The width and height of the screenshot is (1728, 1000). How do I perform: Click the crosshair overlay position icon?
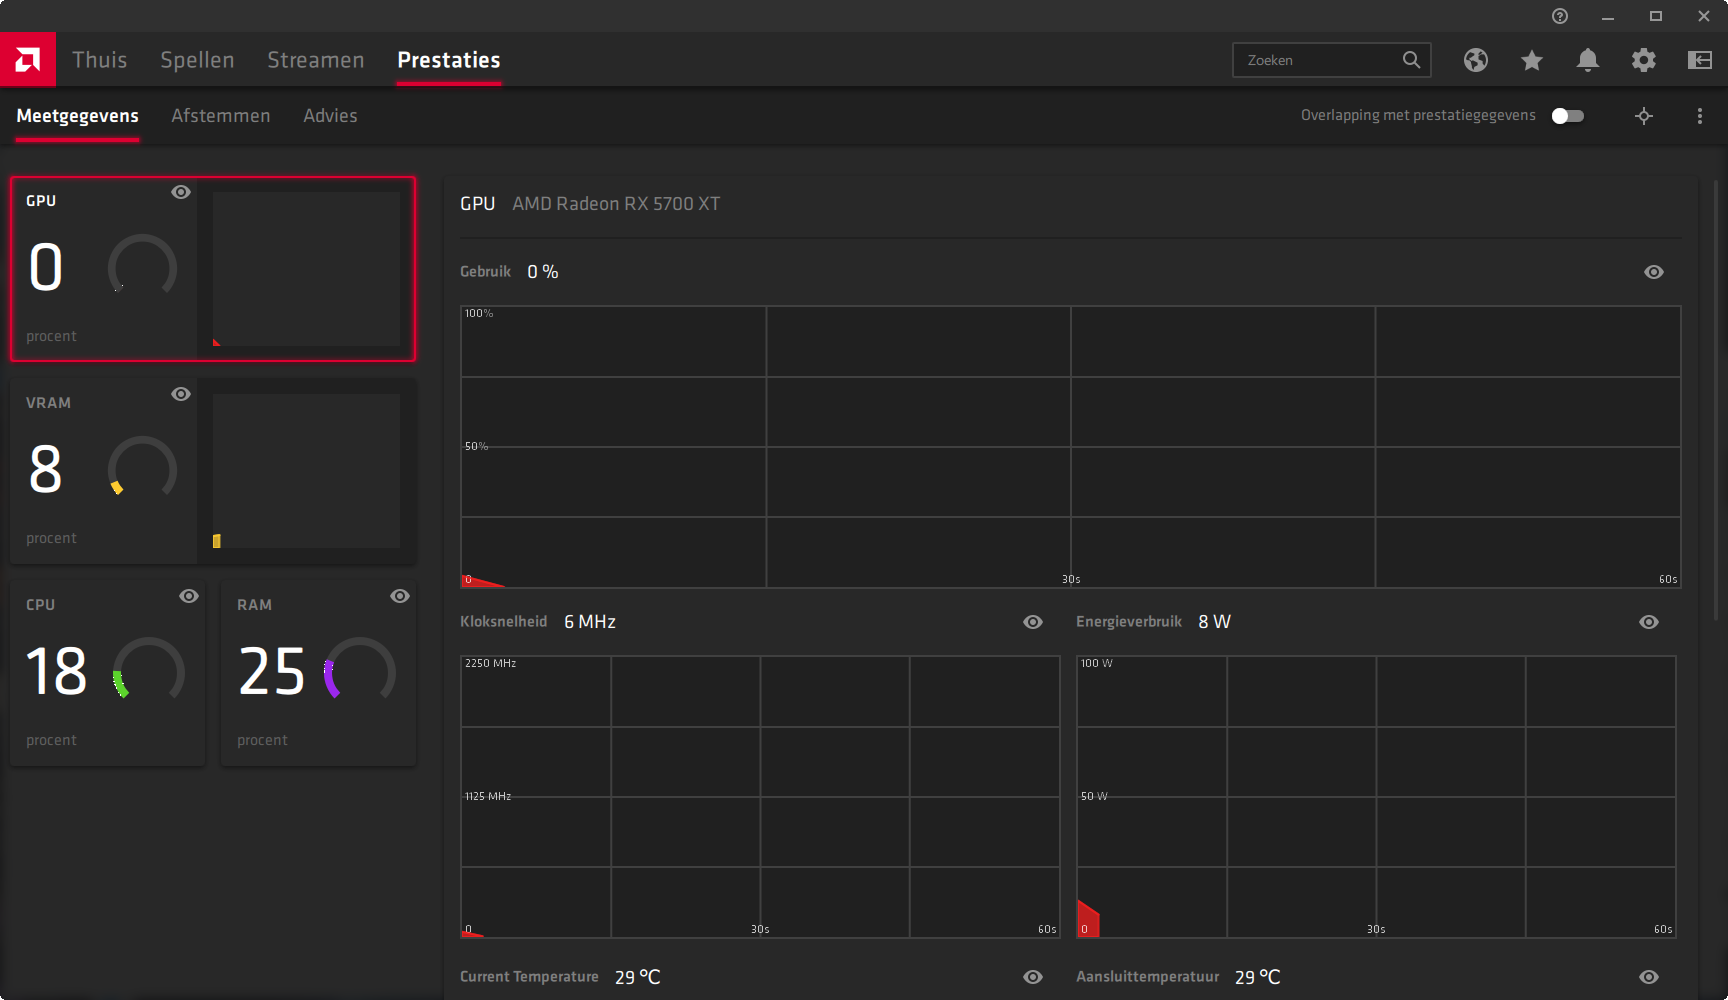1644,116
